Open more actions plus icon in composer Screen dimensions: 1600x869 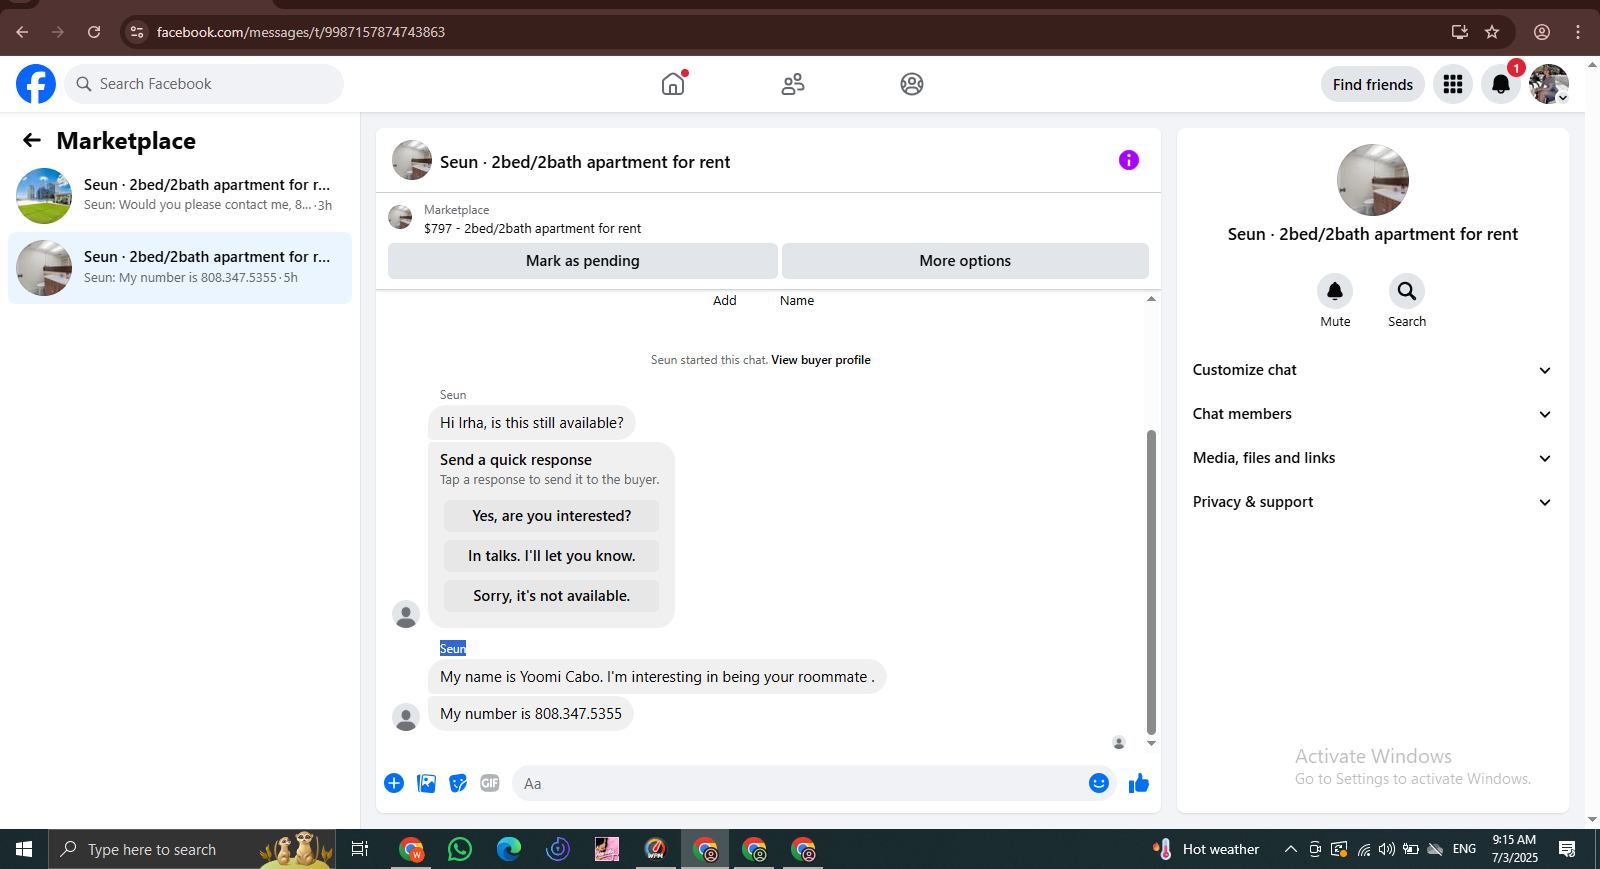click(394, 783)
